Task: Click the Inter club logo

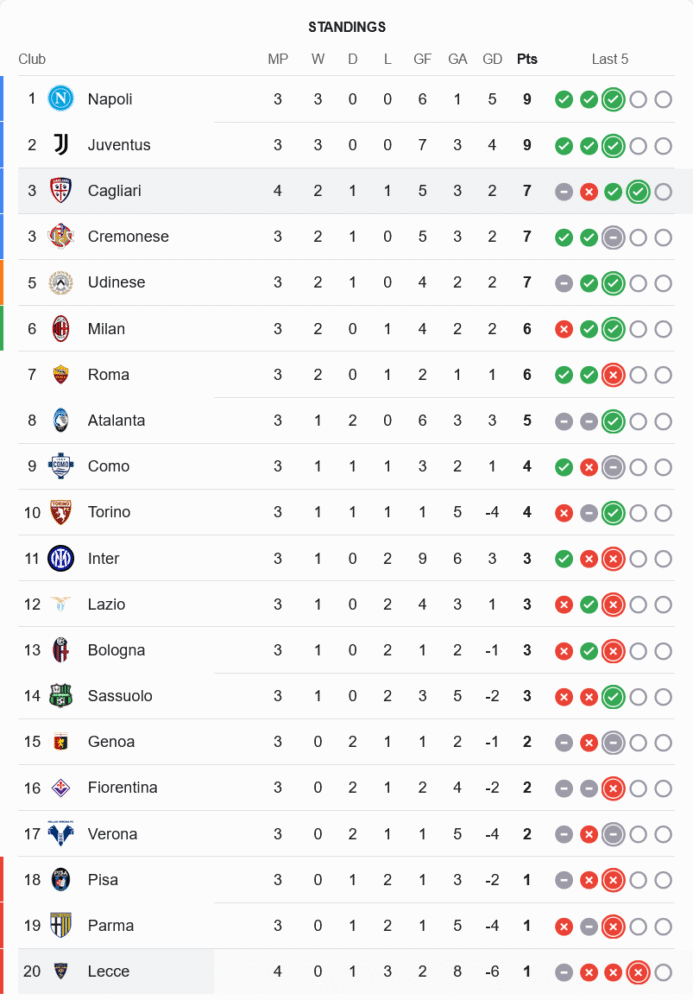Action: pyautogui.click(x=61, y=558)
